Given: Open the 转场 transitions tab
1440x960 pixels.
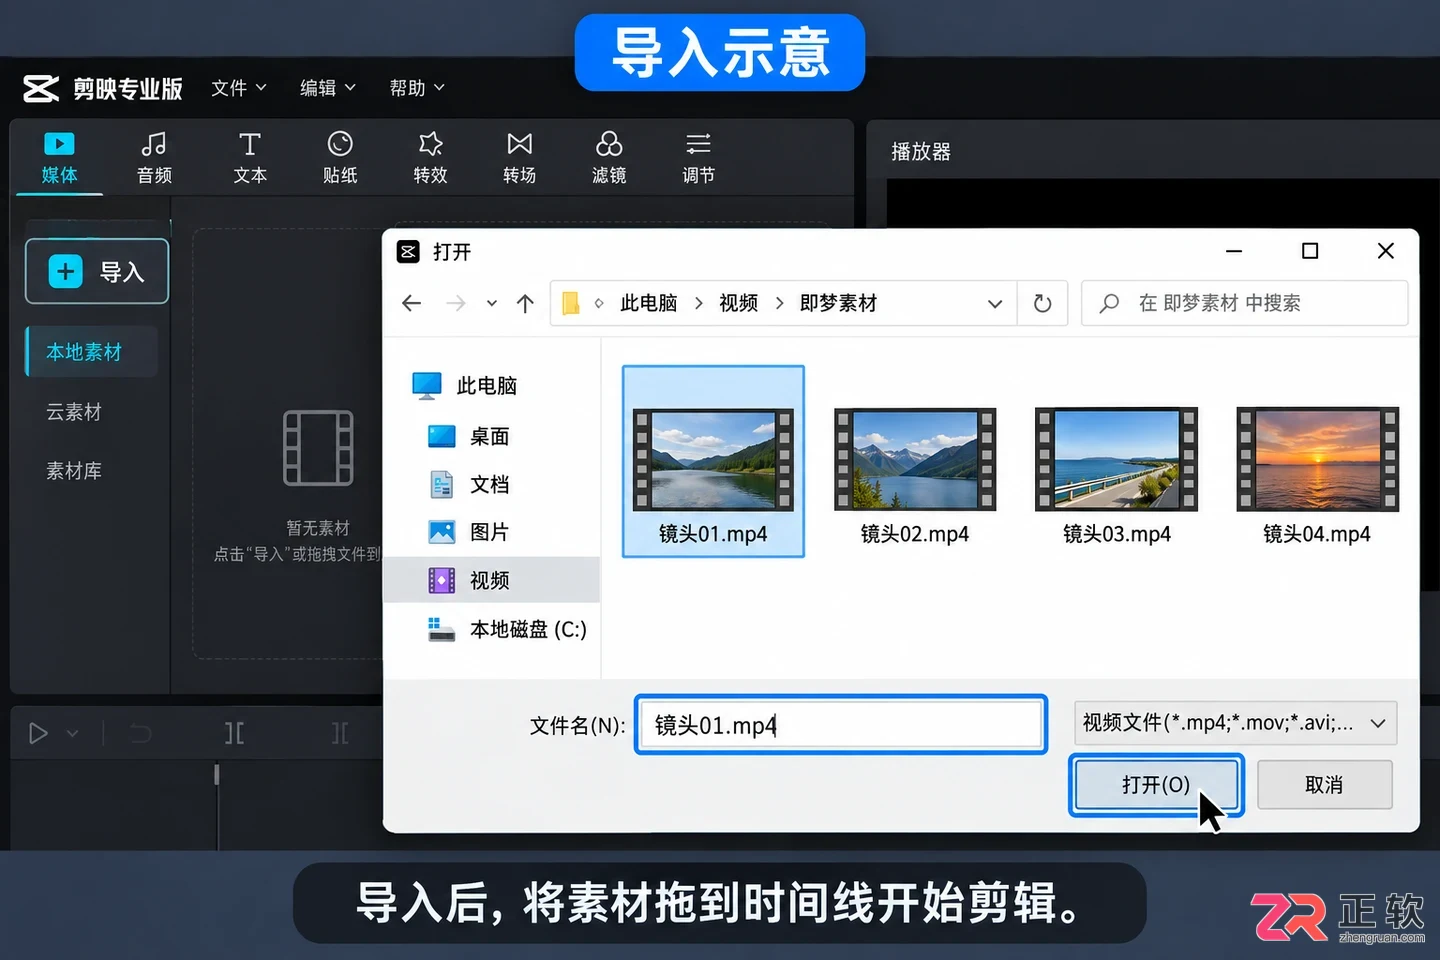Looking at the screenshot, I should click(x=519, y=158).
